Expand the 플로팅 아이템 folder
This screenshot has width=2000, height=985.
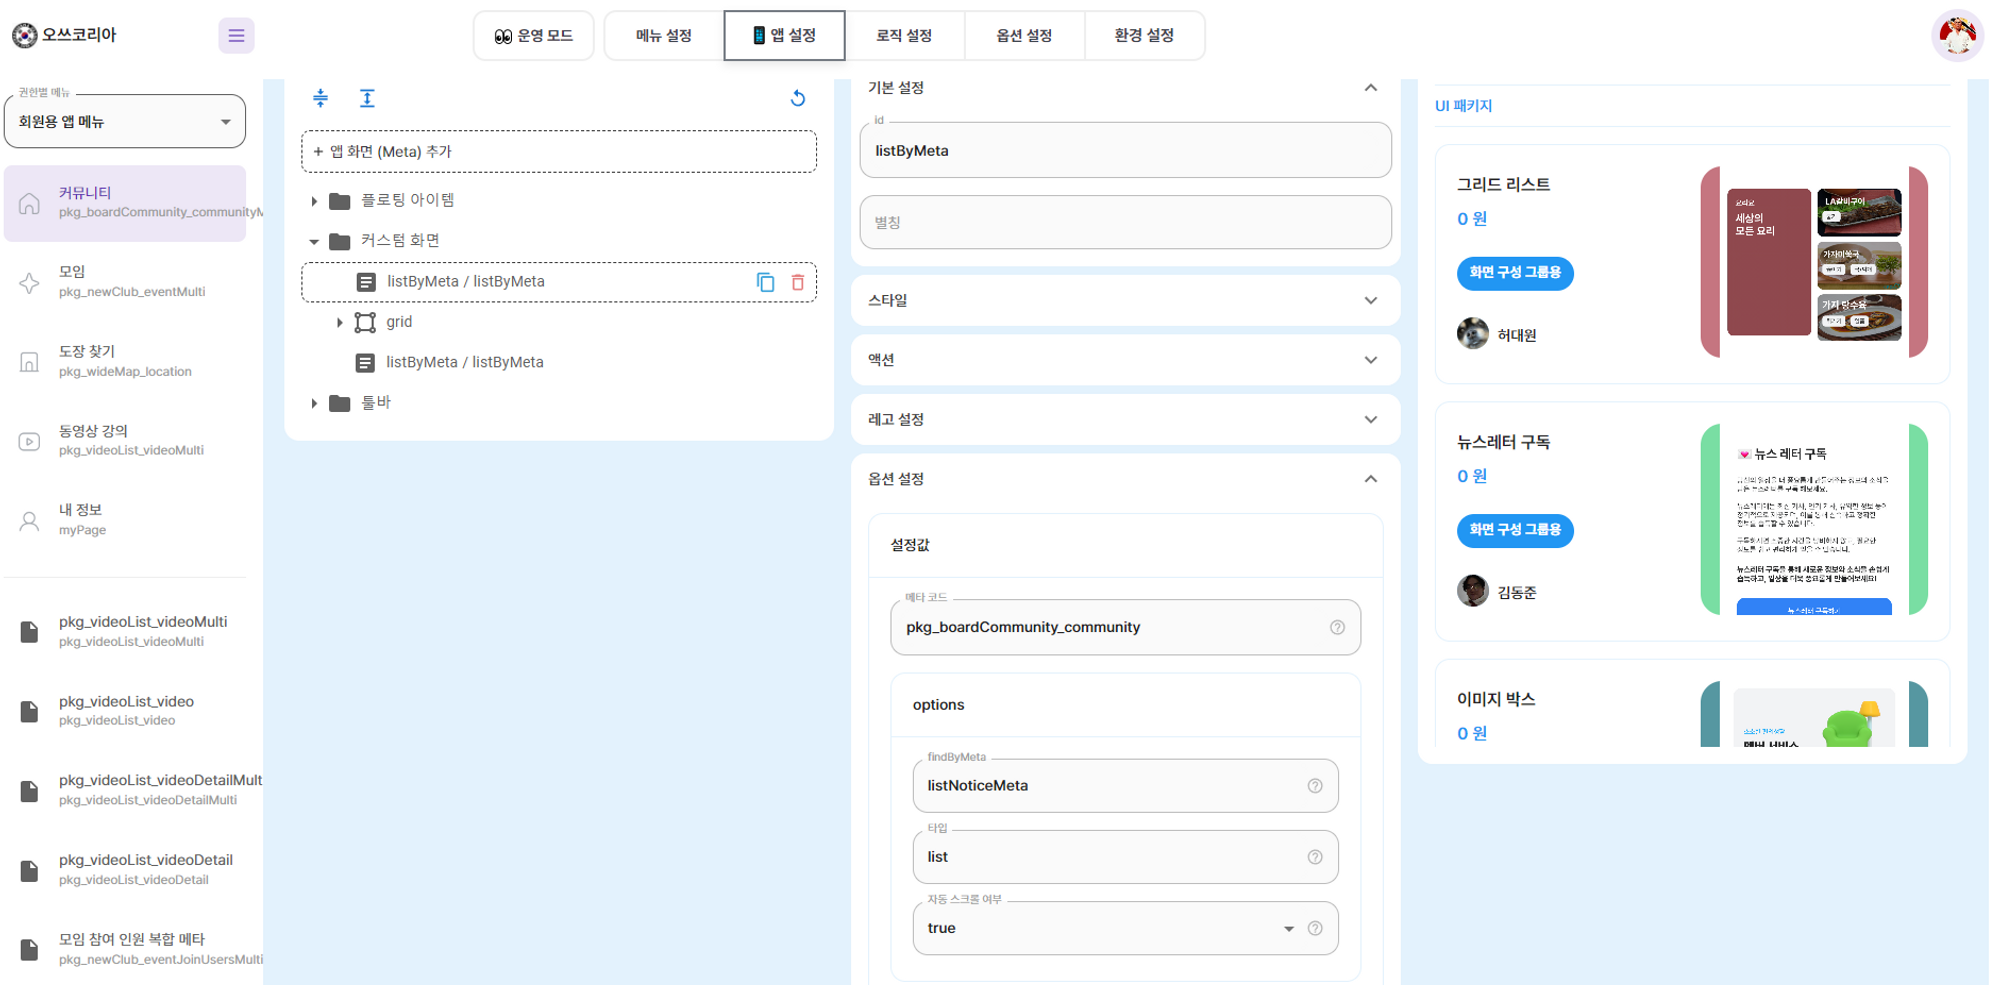[314, 201]
